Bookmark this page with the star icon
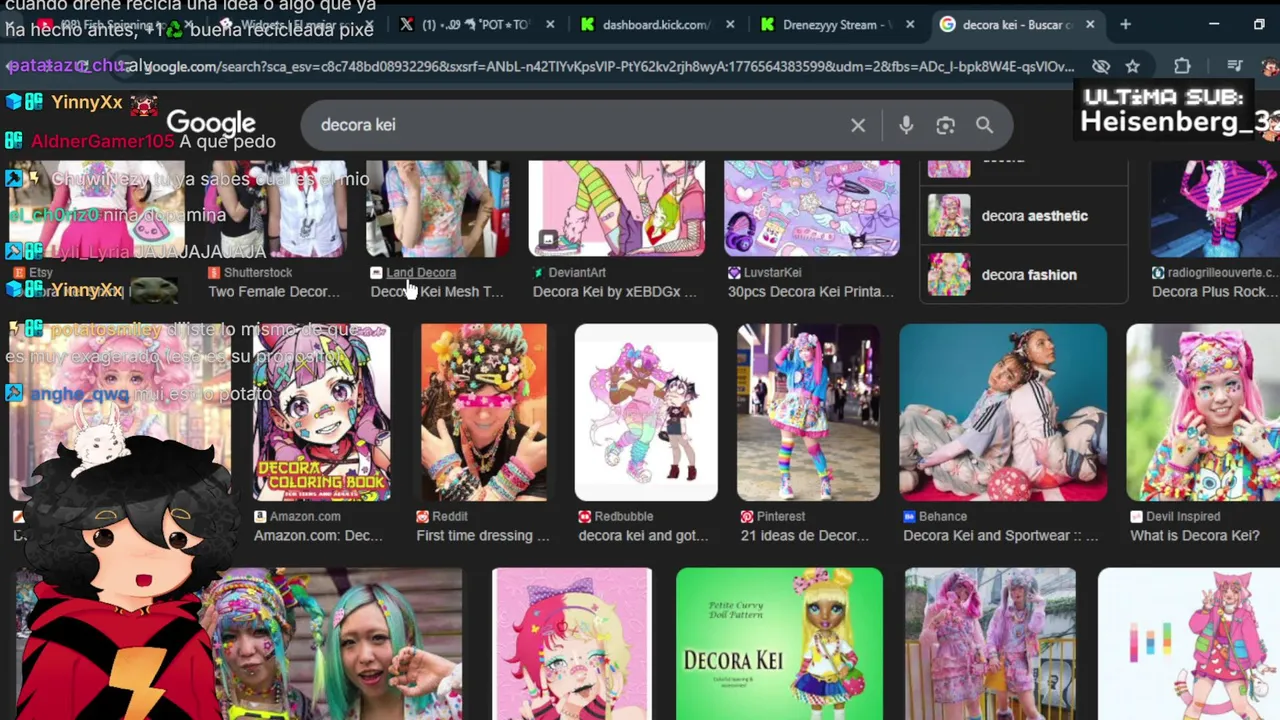 [1132, 66]
